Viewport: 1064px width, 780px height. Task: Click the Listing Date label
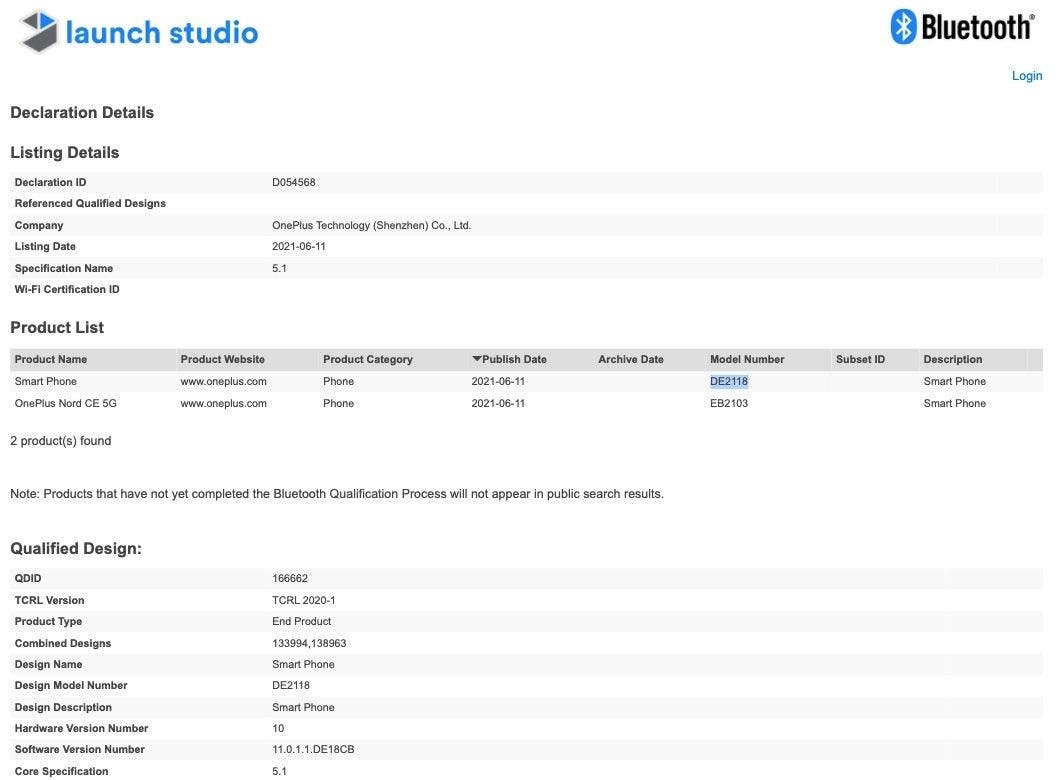click(45, 246)
